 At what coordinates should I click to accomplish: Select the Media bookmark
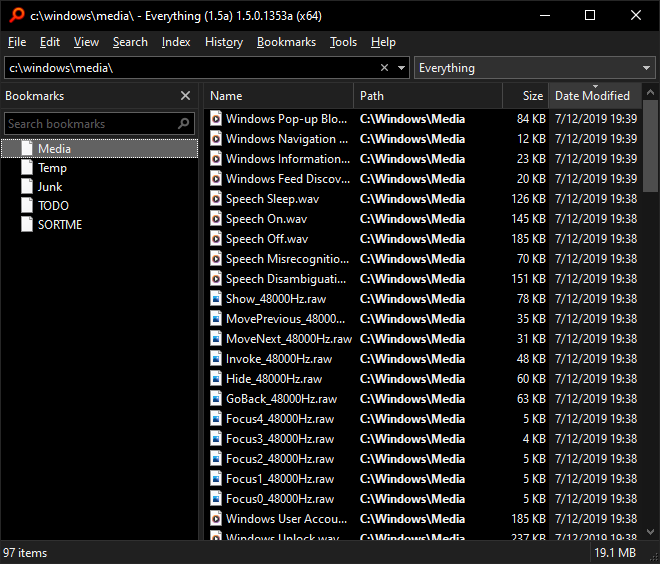99,149
